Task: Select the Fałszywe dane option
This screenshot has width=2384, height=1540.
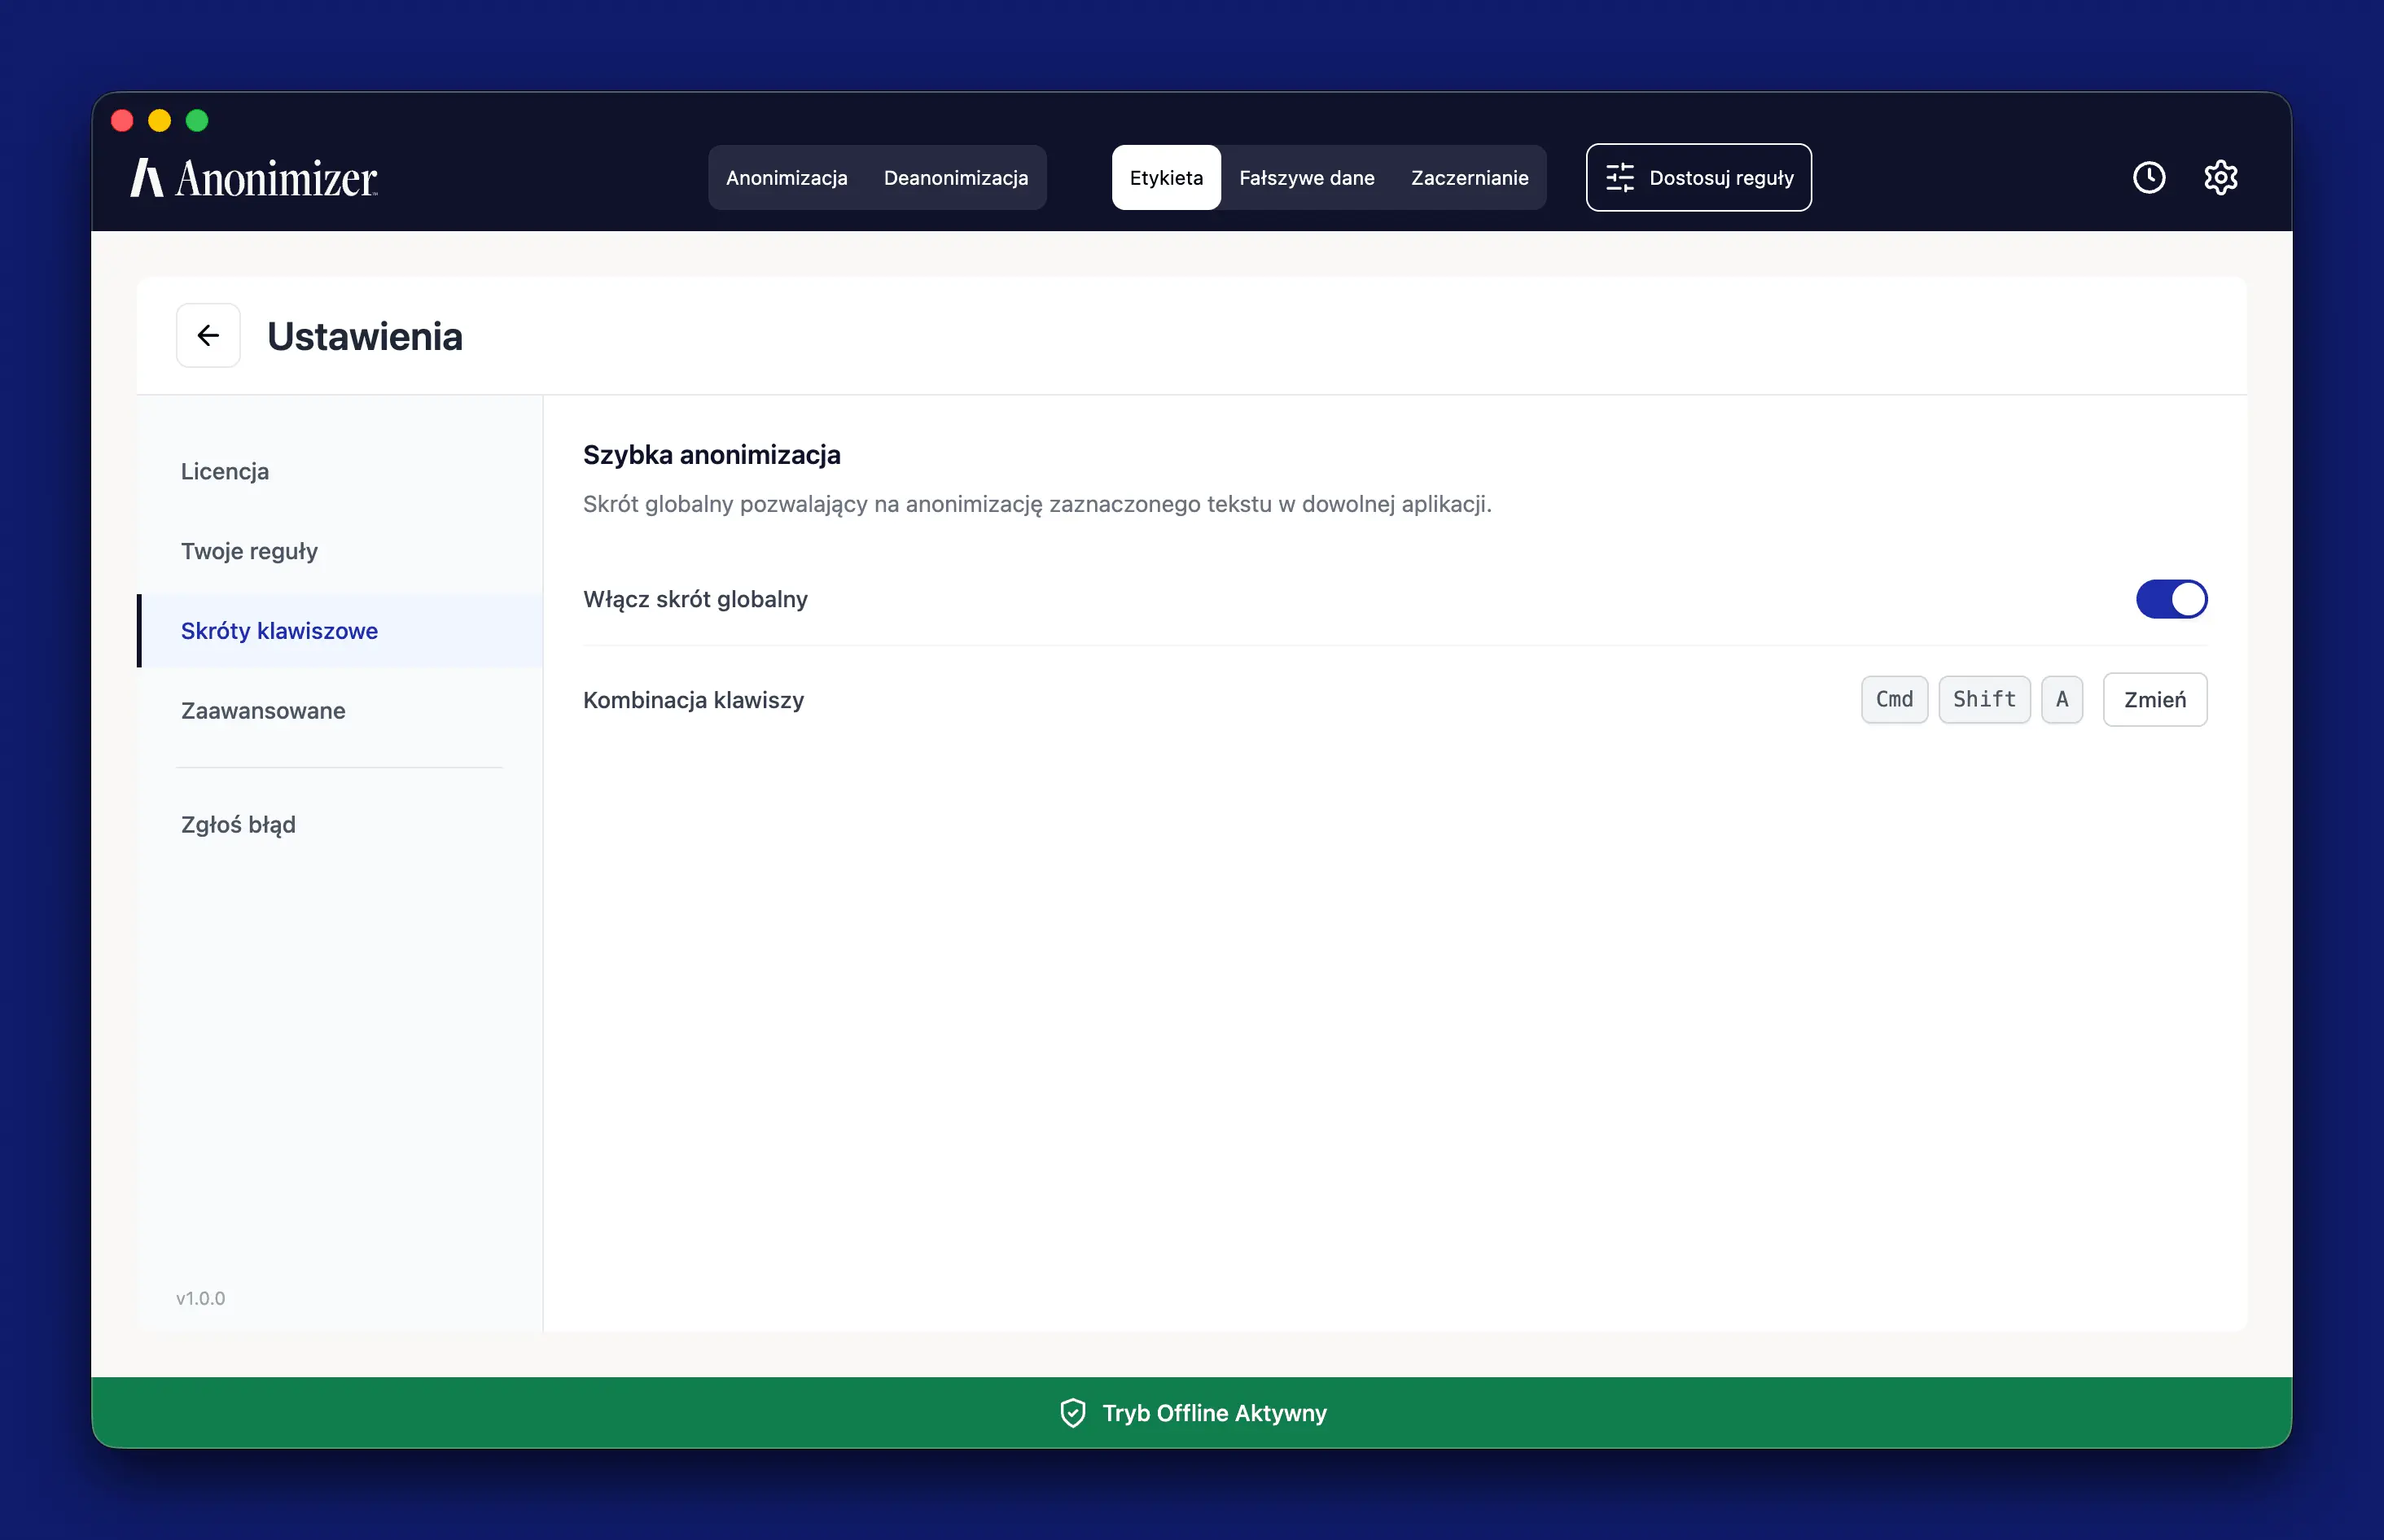Action: [x=1306, y=177]
